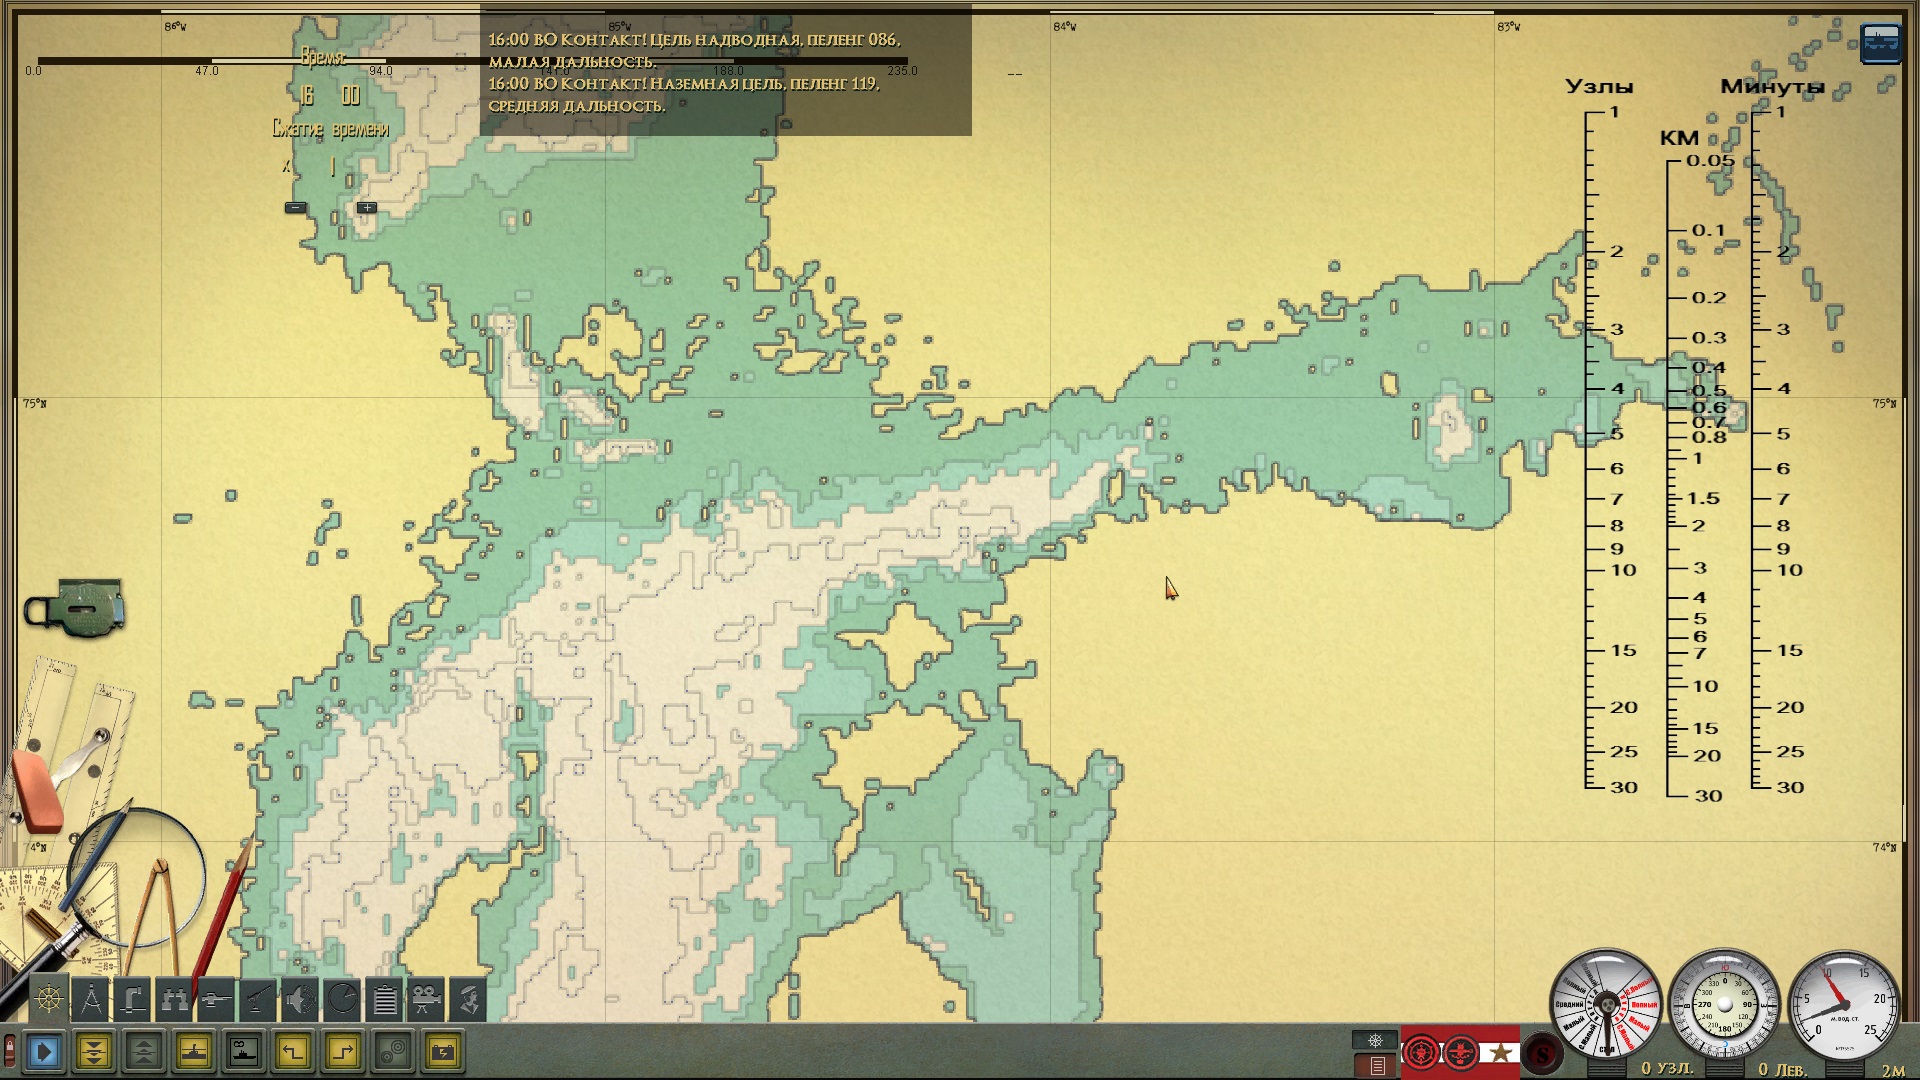Open the divider compass navigation map
The height and width of the screenshot is (1080, 1920).
pos(91,999)
